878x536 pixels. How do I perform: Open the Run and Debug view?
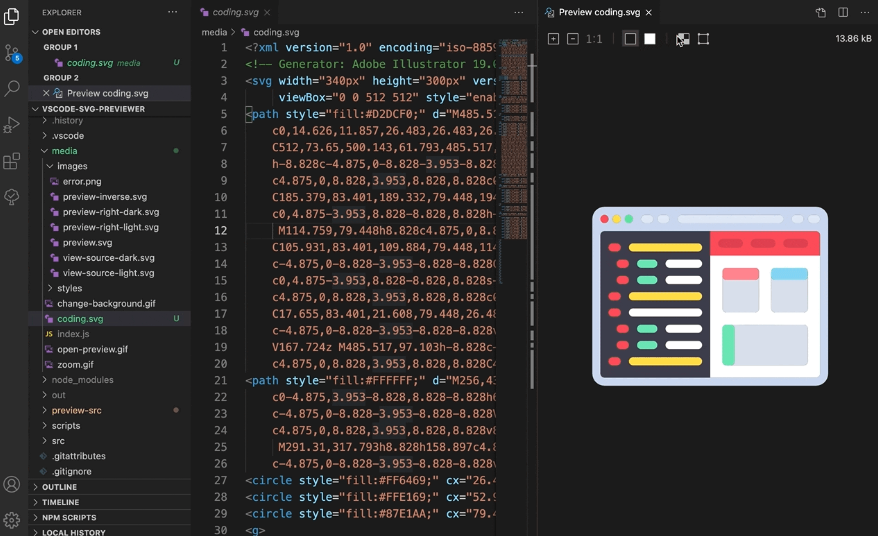pos(11,124)
